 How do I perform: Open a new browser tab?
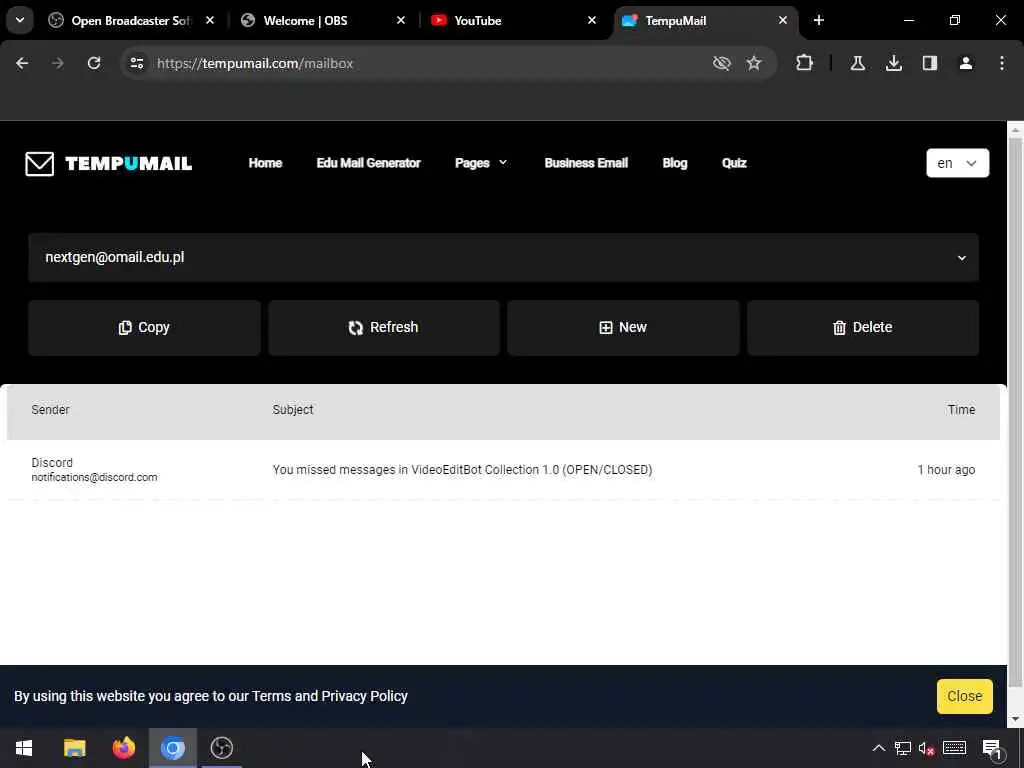[x=819, y=20]
